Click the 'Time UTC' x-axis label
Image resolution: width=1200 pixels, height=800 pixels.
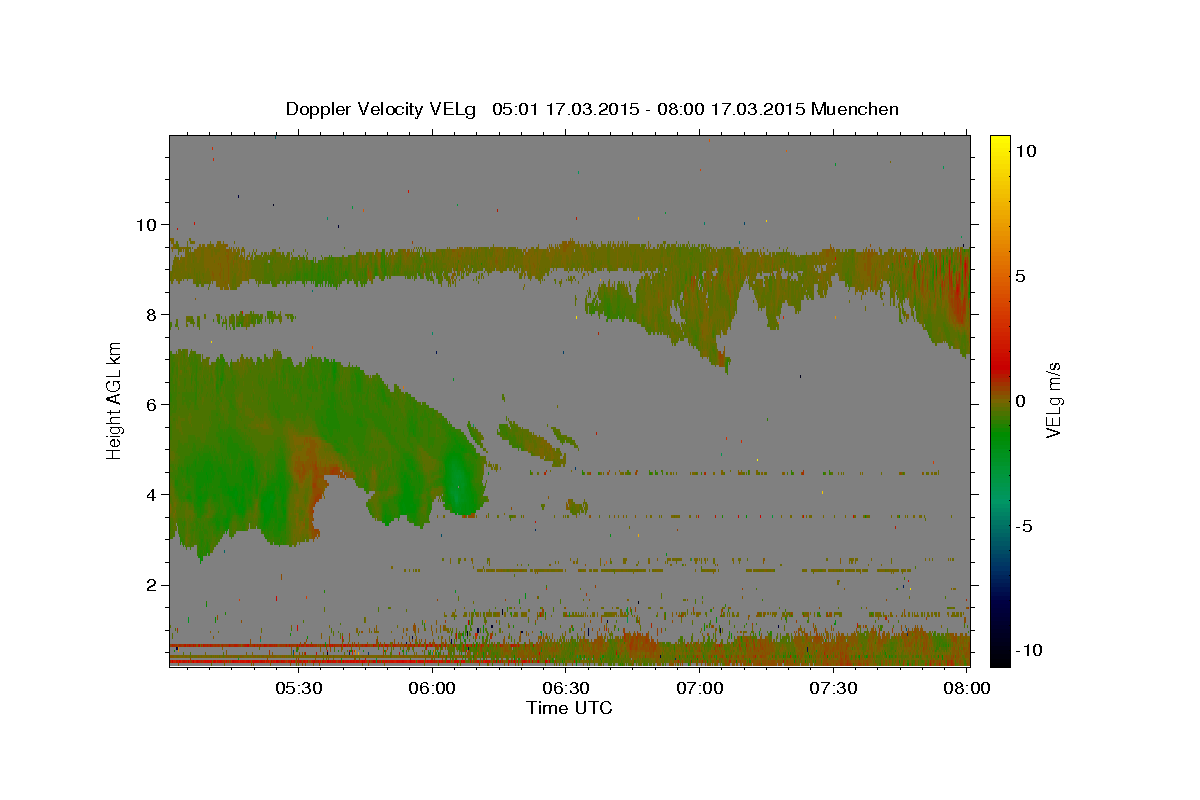point(569,708)
